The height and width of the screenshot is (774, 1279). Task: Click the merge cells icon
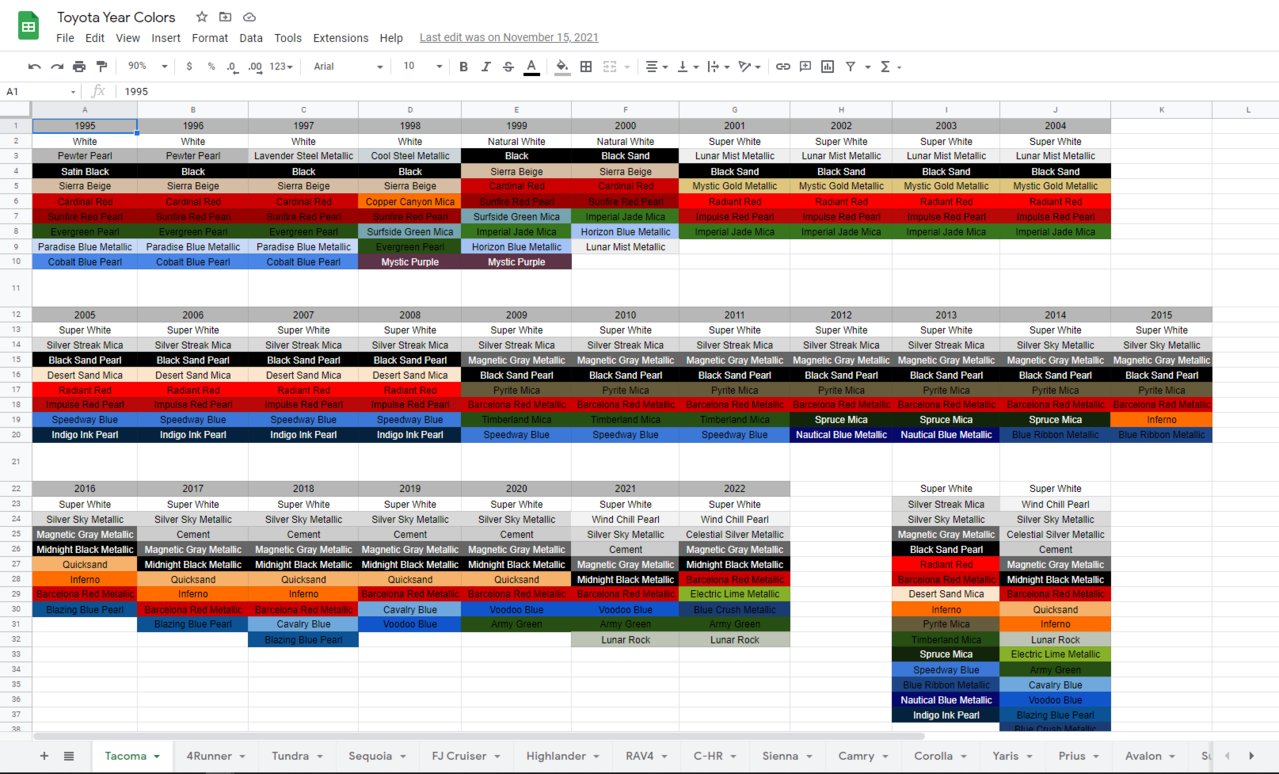coord(609,66)
